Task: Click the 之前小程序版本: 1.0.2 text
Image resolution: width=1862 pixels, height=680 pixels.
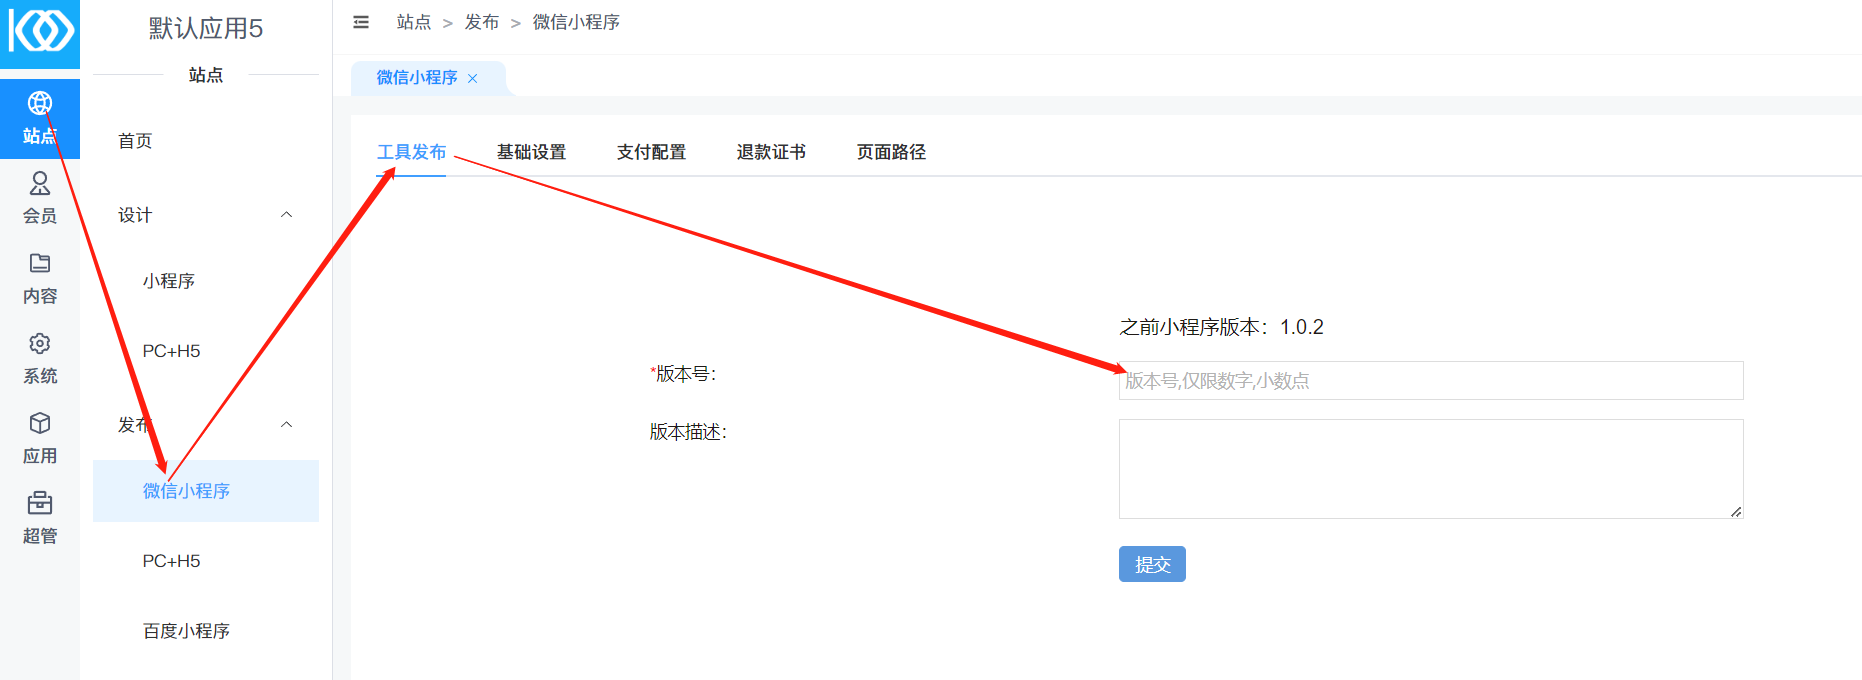Action: tap(1221, 327)
